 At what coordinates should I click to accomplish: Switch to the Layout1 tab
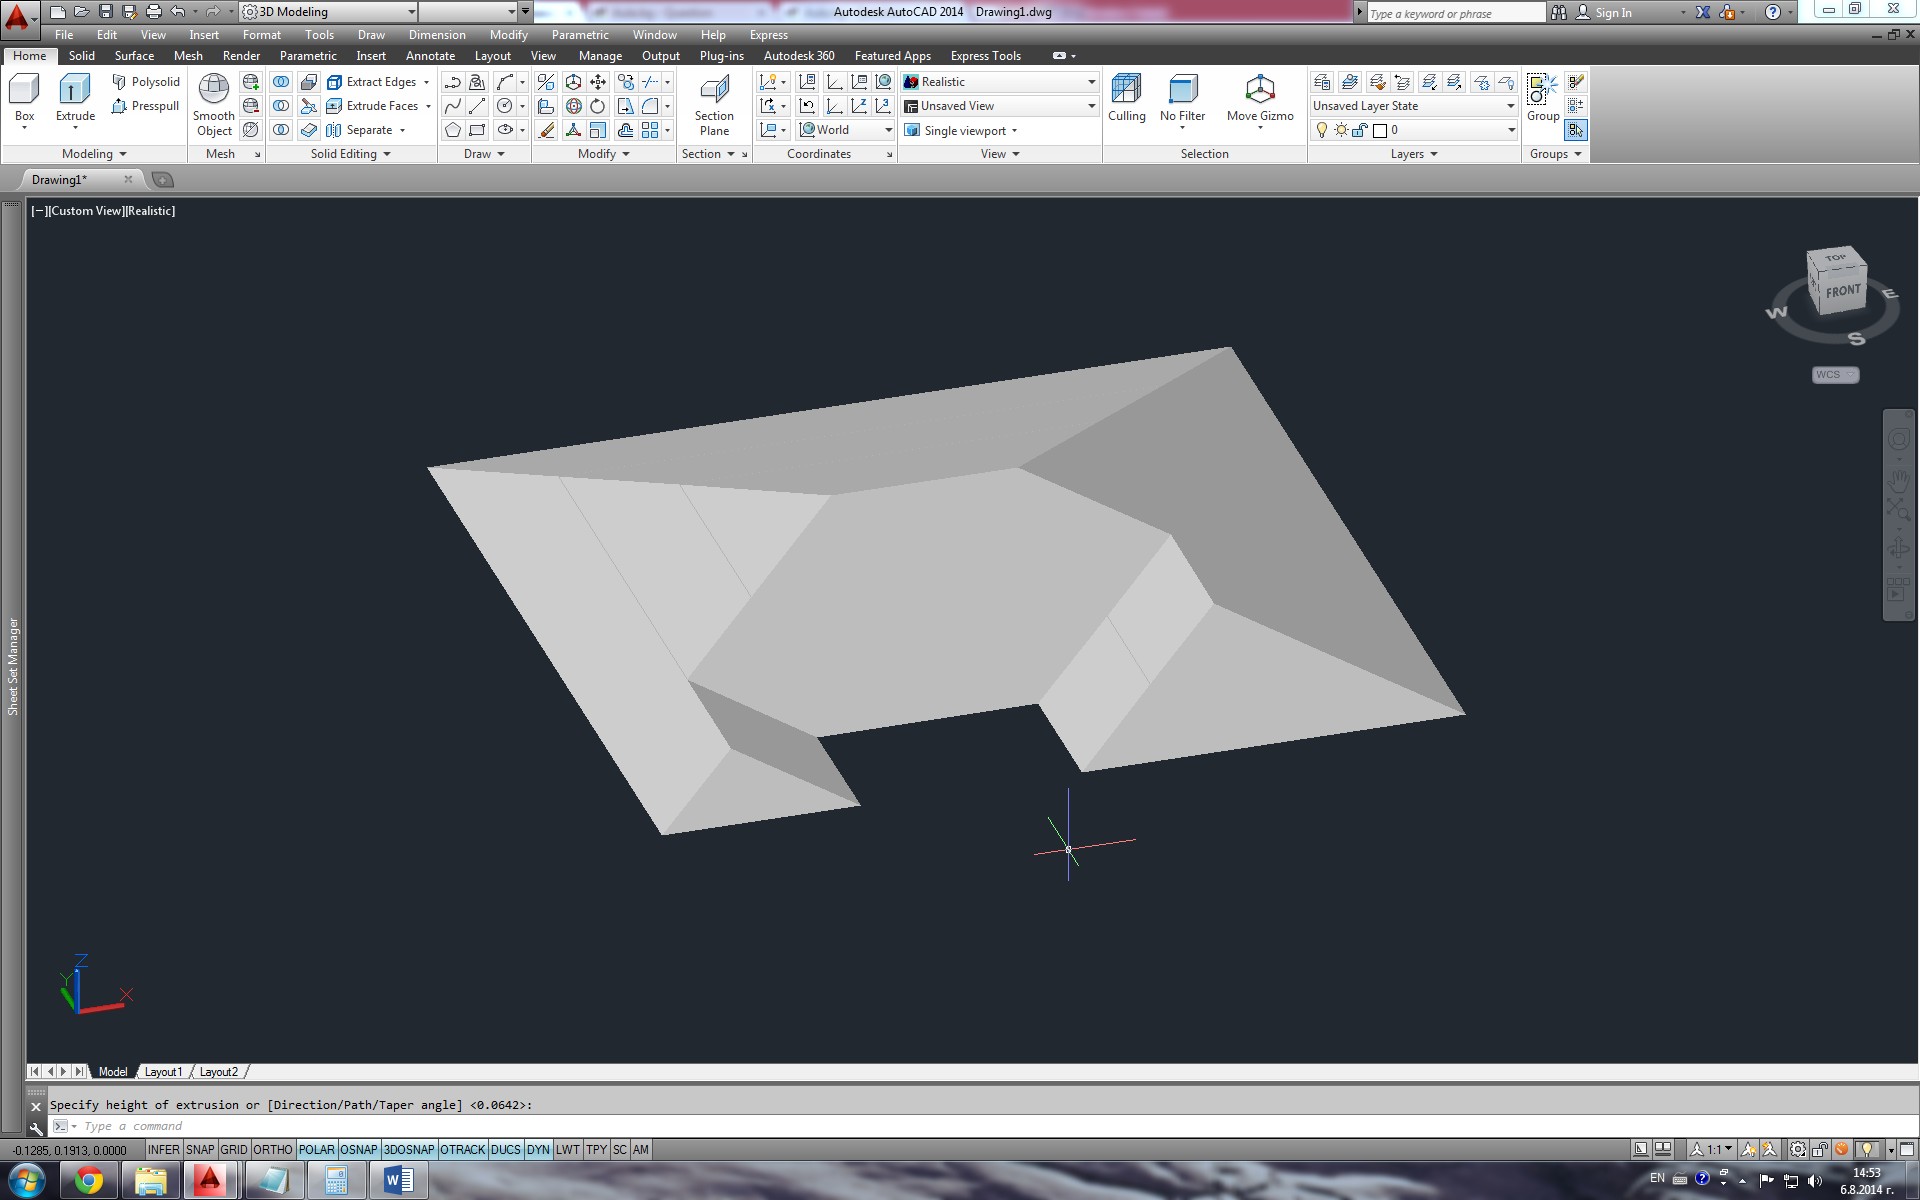(x=163, y=1072)
